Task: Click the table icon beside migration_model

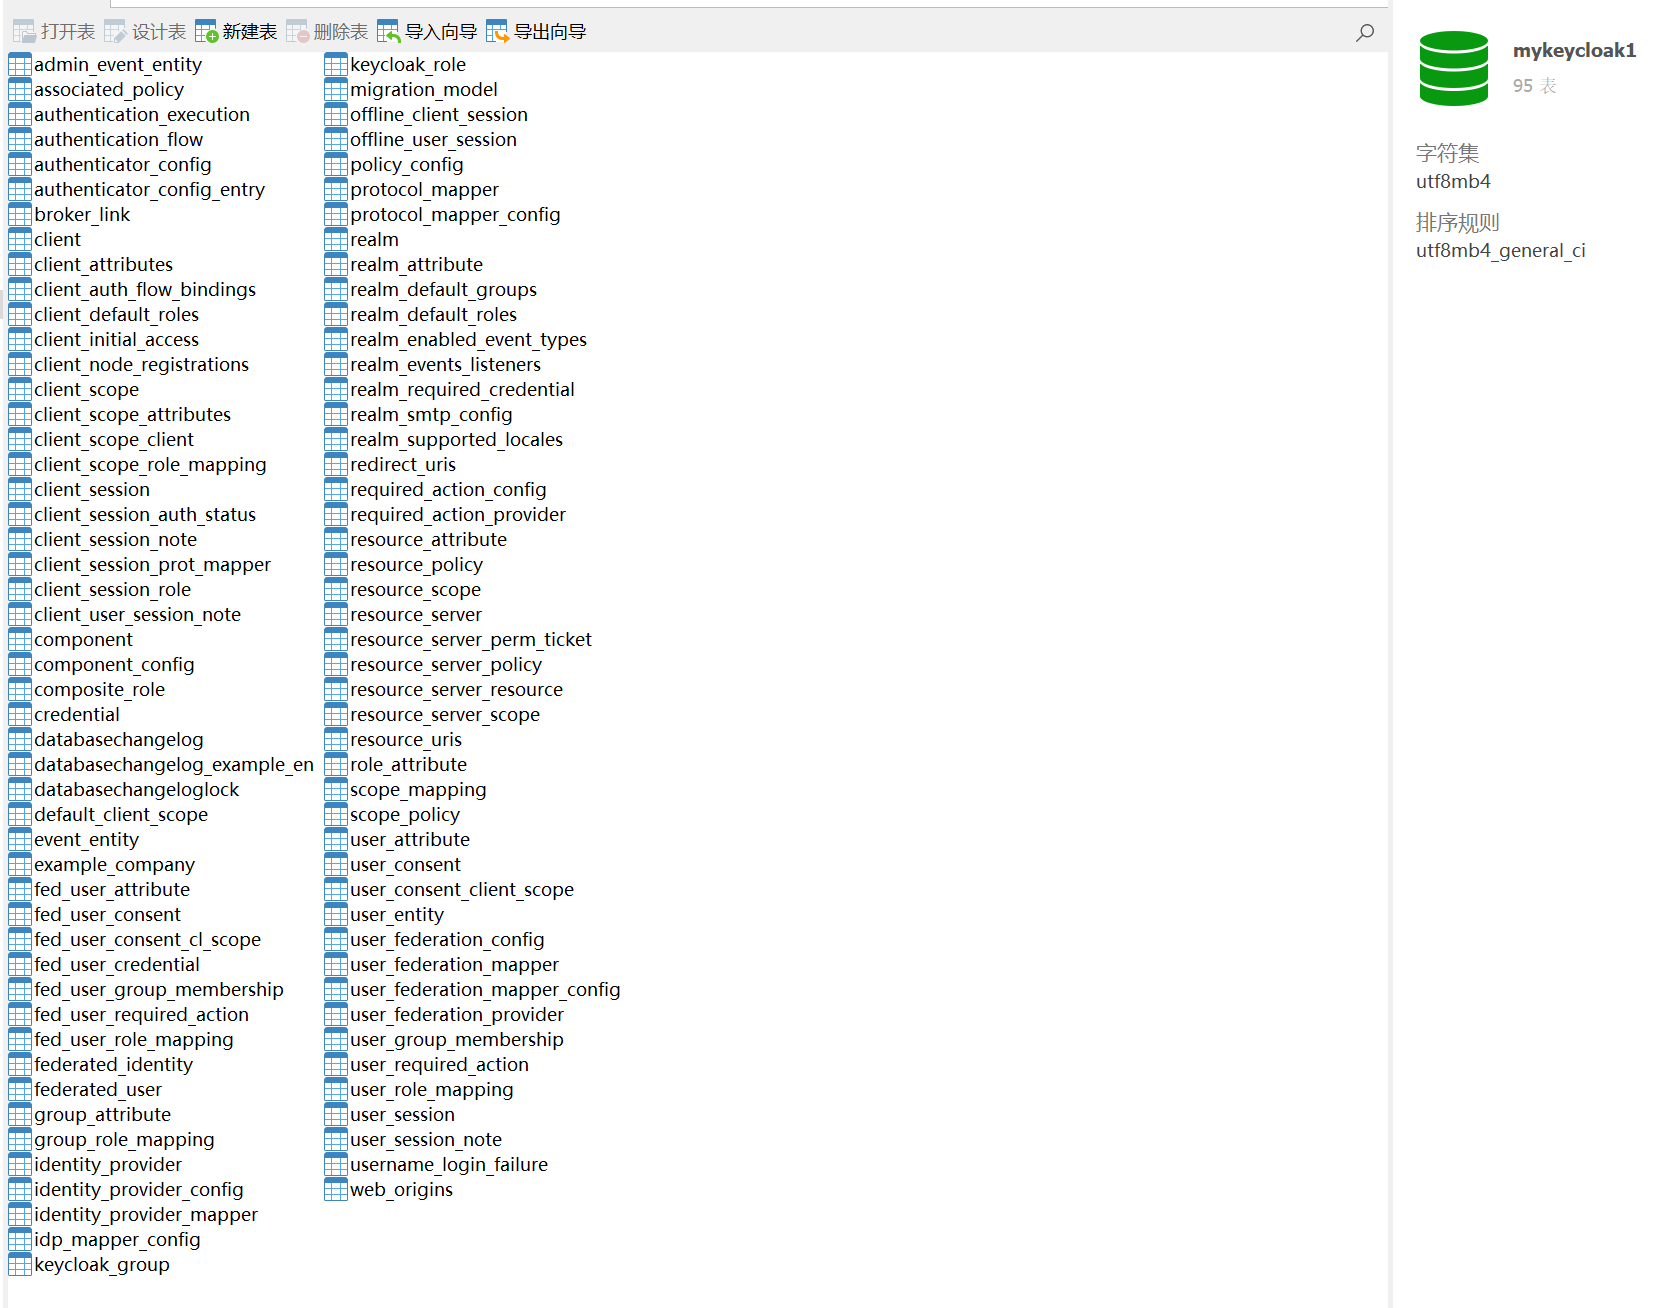Action: (336, 90)
